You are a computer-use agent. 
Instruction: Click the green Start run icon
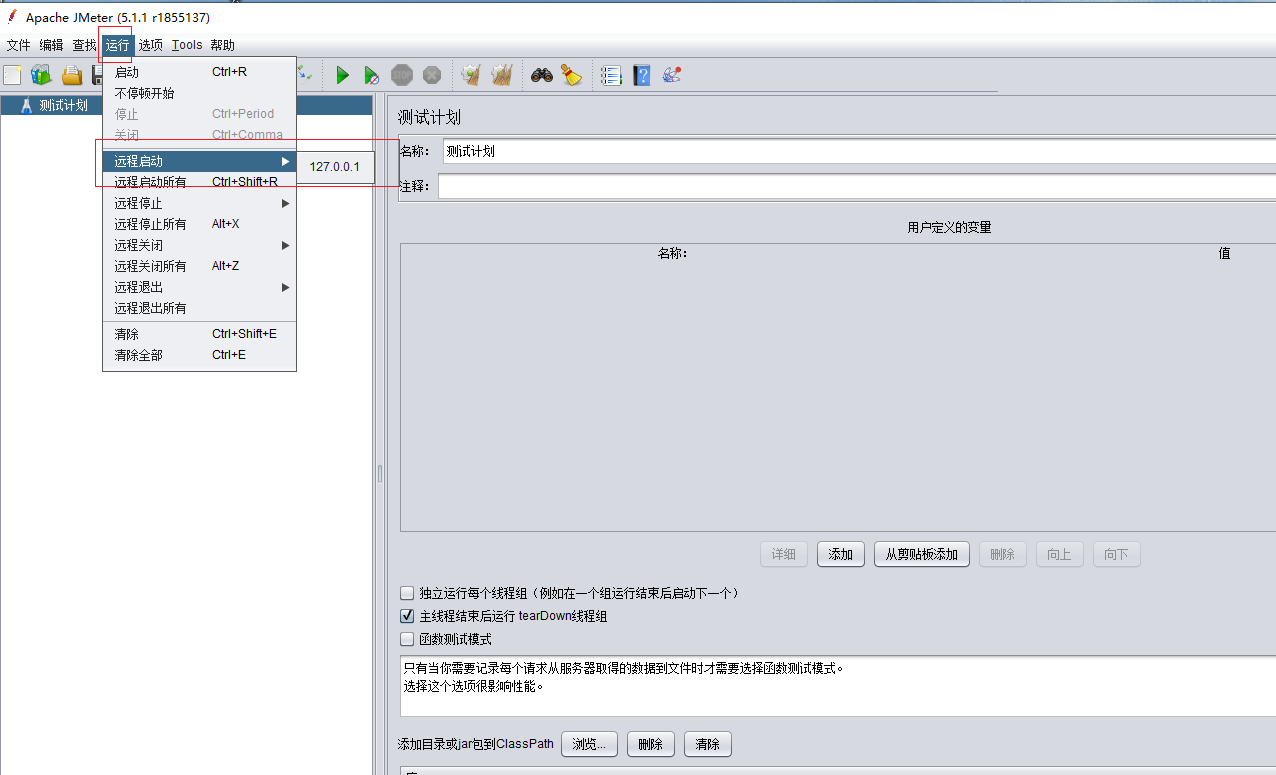pos(342,75)
